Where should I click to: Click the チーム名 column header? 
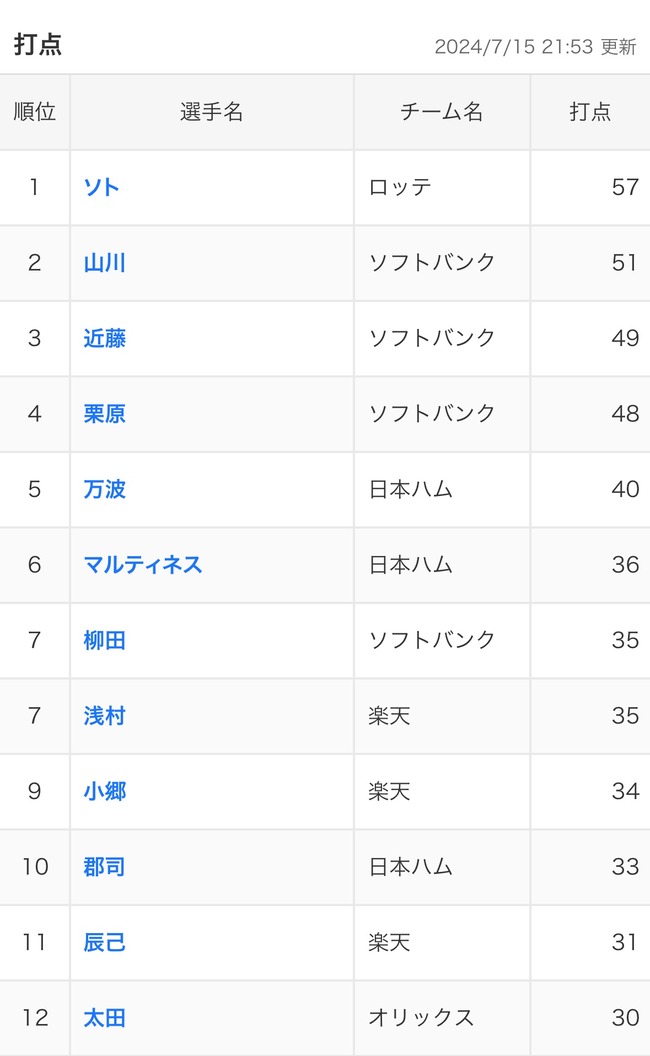[442, 112]
